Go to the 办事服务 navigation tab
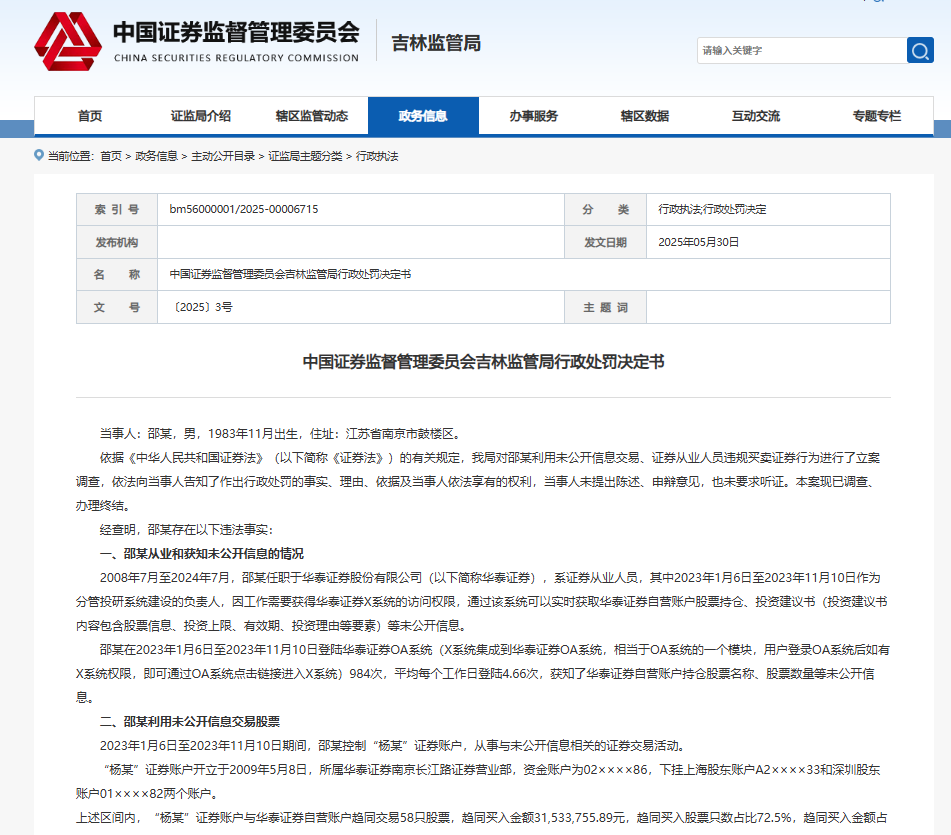This screenshot has width=951, height=835. (x=533, y=116)
